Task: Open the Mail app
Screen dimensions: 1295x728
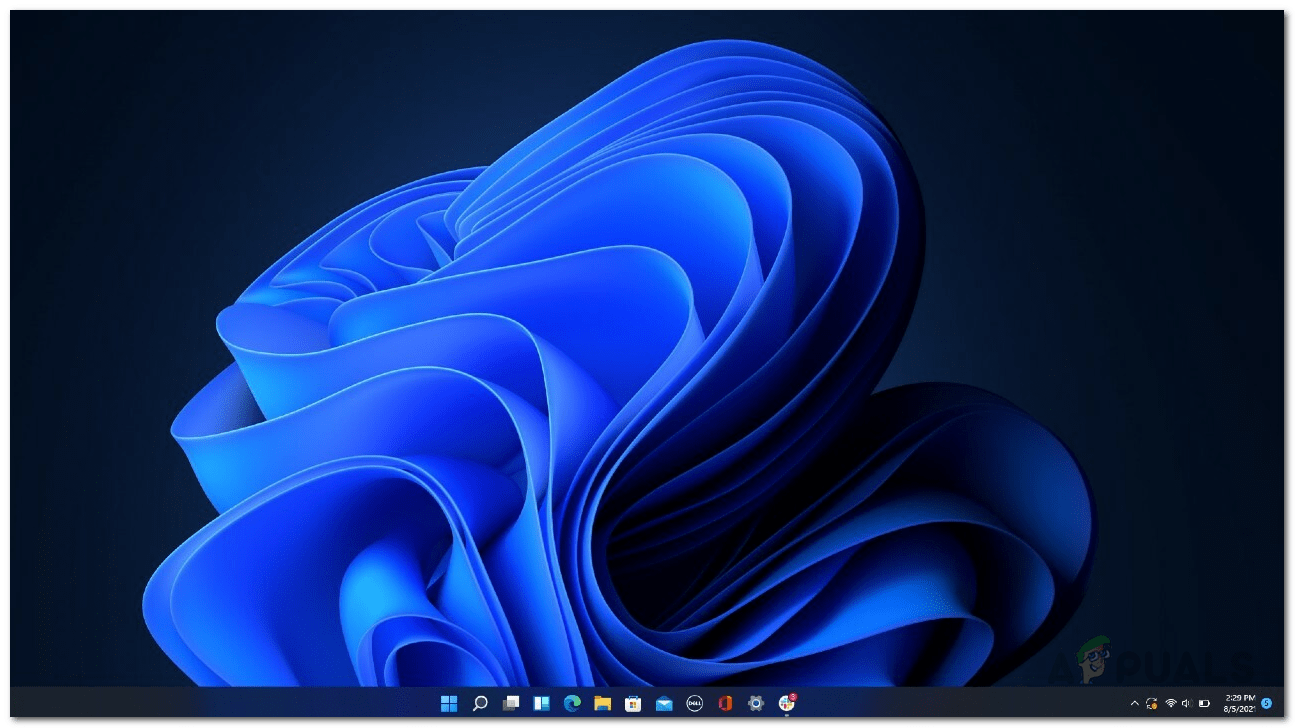Action: click(x=664, y=703)
